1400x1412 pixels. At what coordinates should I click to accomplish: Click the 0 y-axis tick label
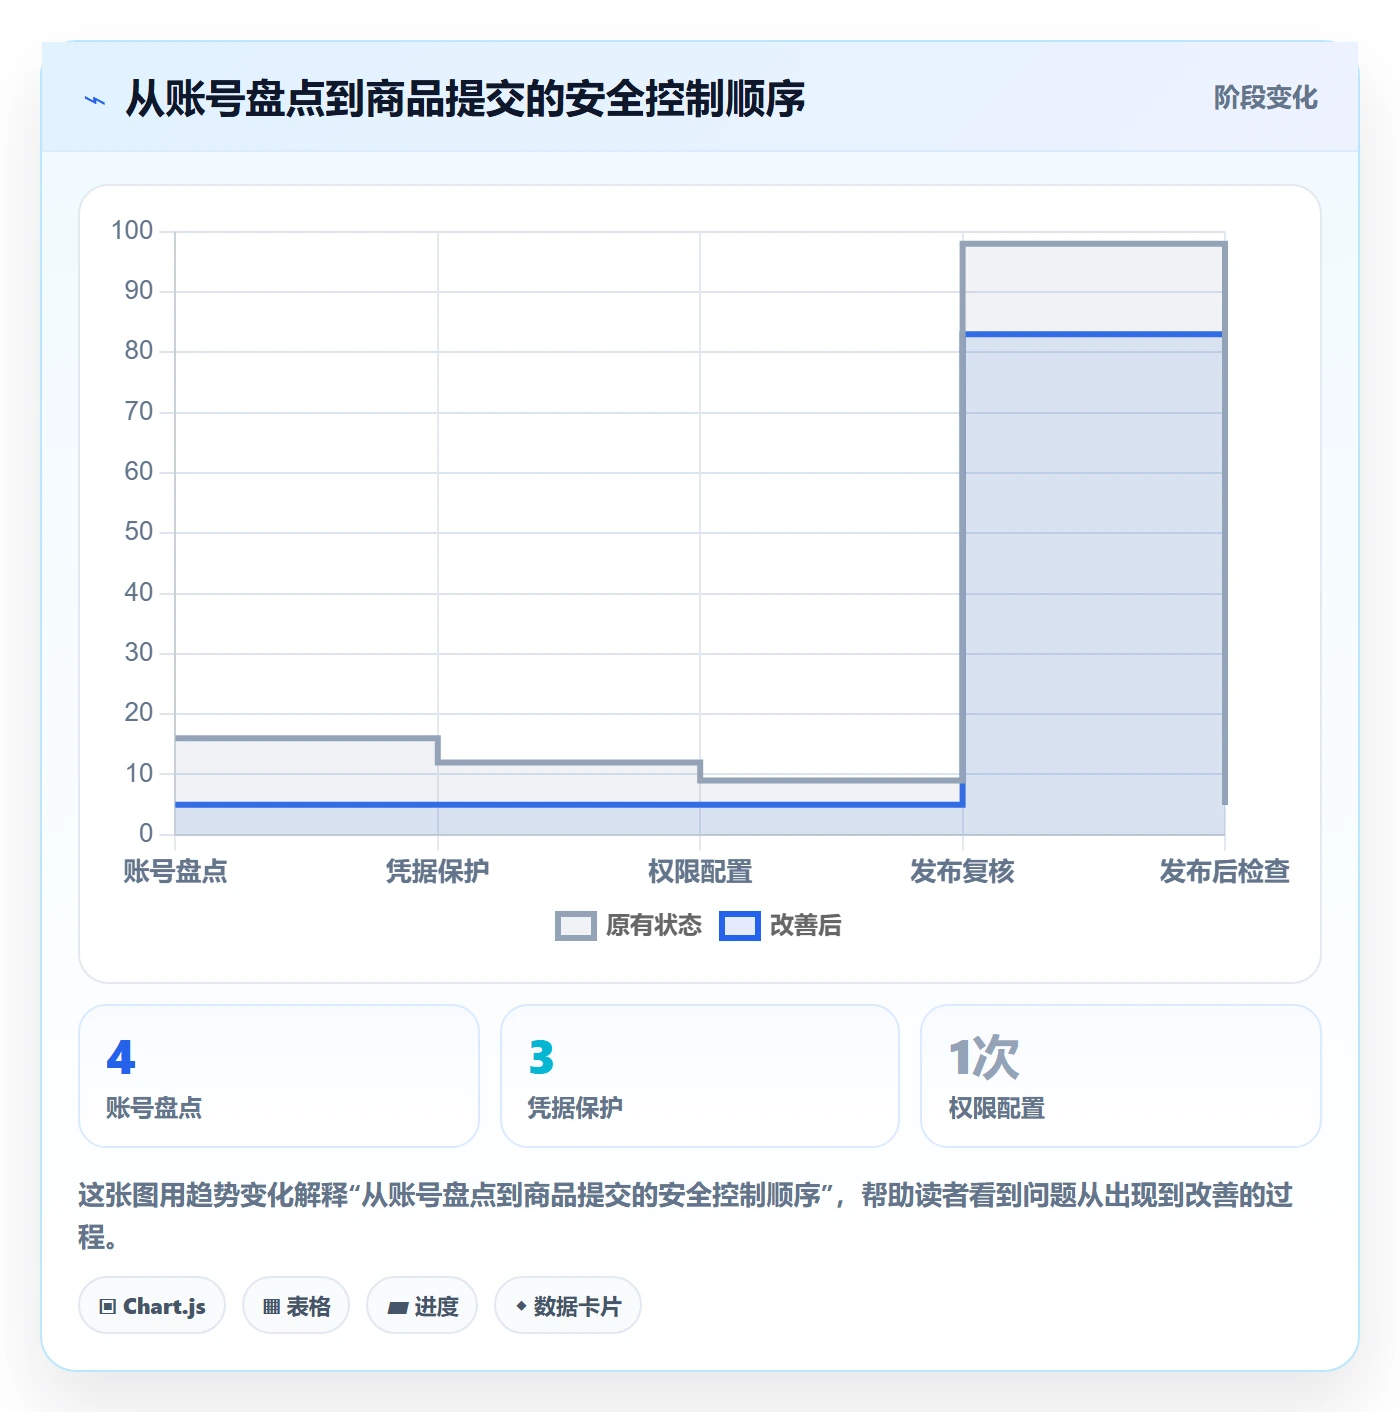pyautogui.click(x=146, y=833)
